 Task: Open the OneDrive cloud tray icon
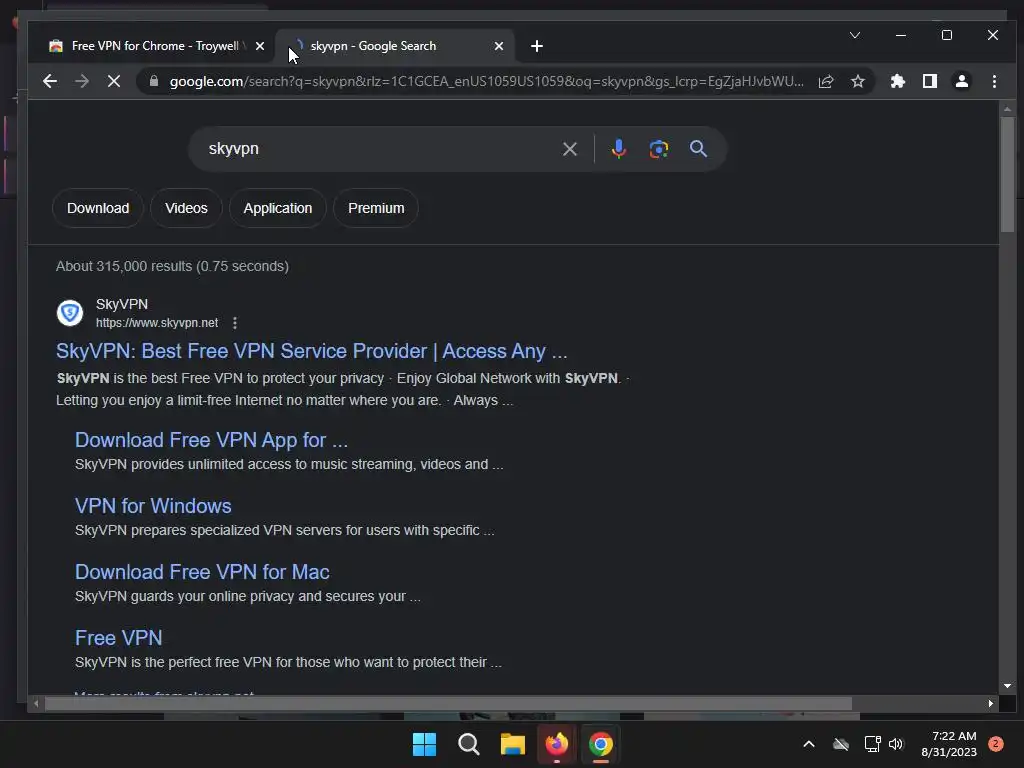pos(841,744)
